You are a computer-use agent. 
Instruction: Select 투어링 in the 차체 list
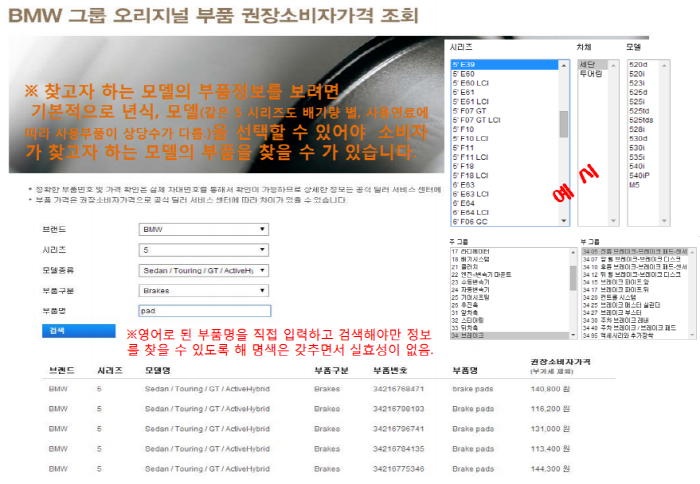click(593, 74)
